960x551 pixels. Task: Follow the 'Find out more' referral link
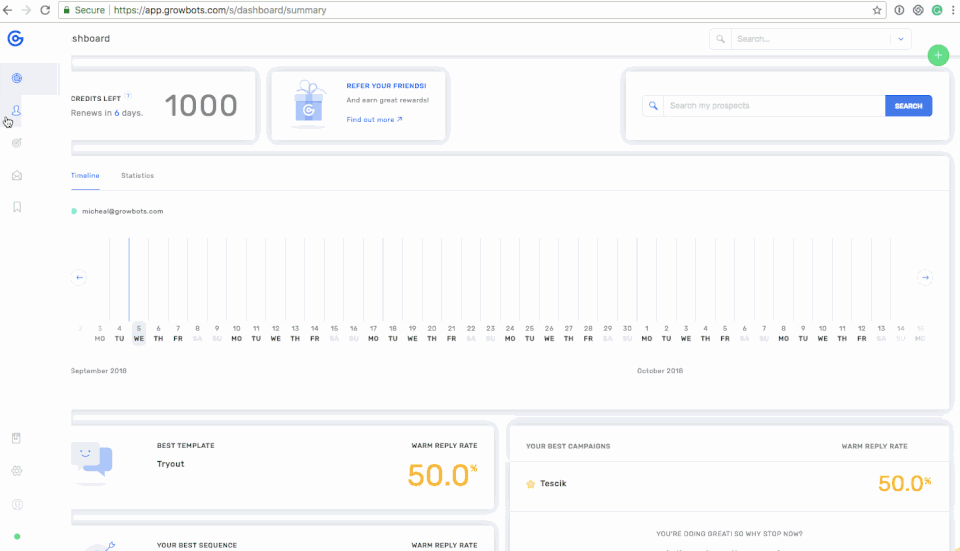374,120
